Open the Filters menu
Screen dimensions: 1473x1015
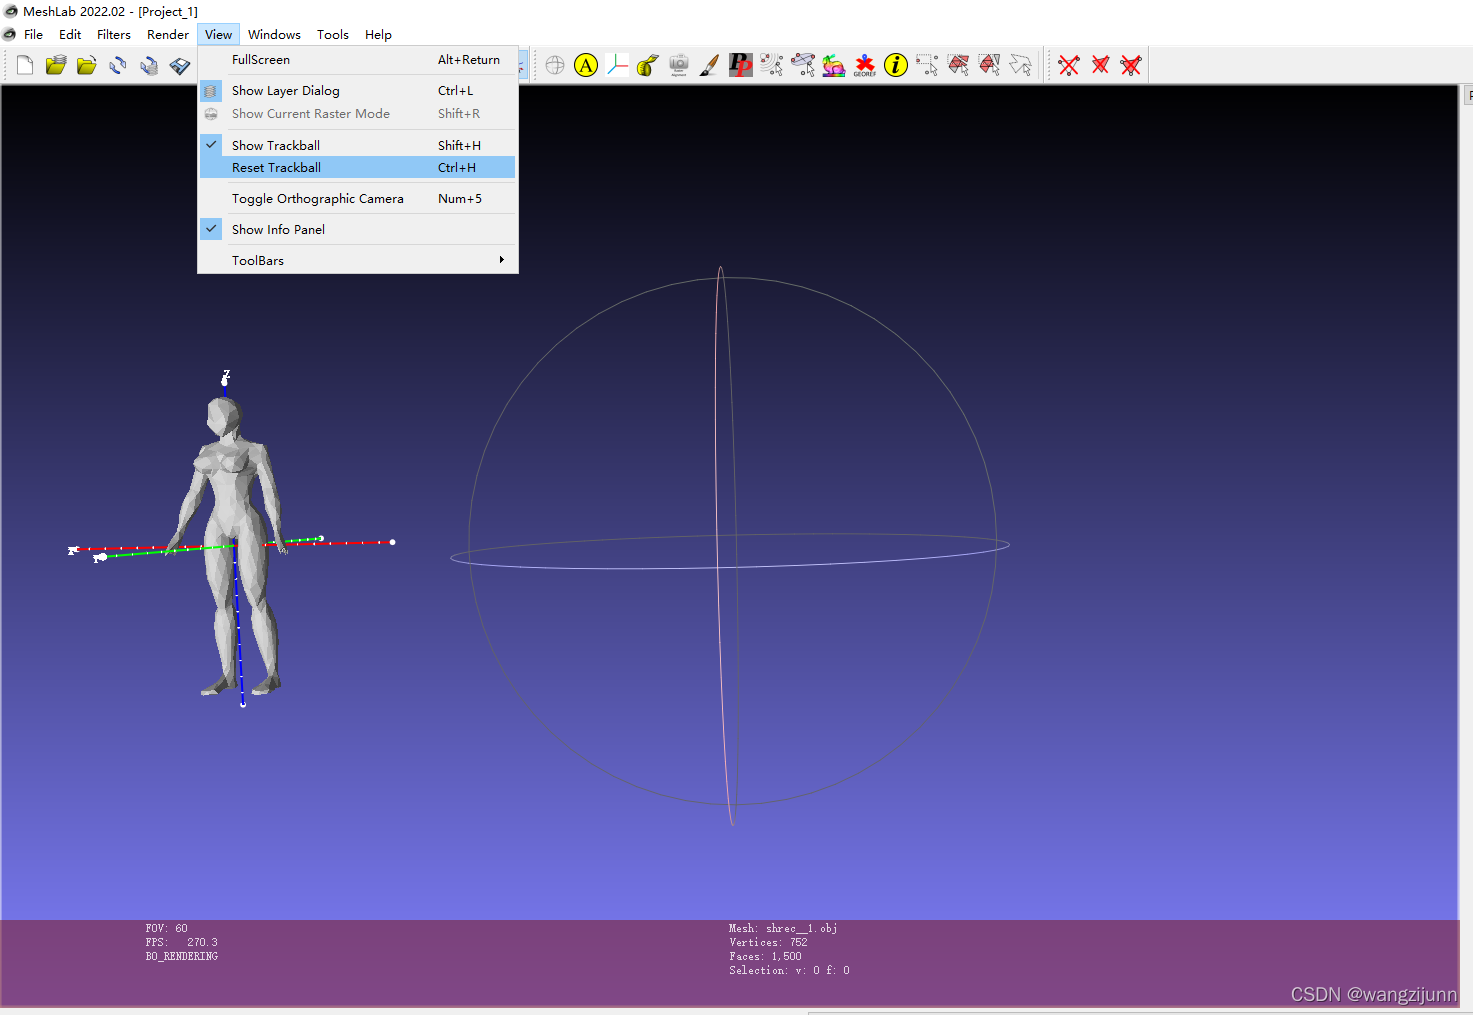click(114, 34)
